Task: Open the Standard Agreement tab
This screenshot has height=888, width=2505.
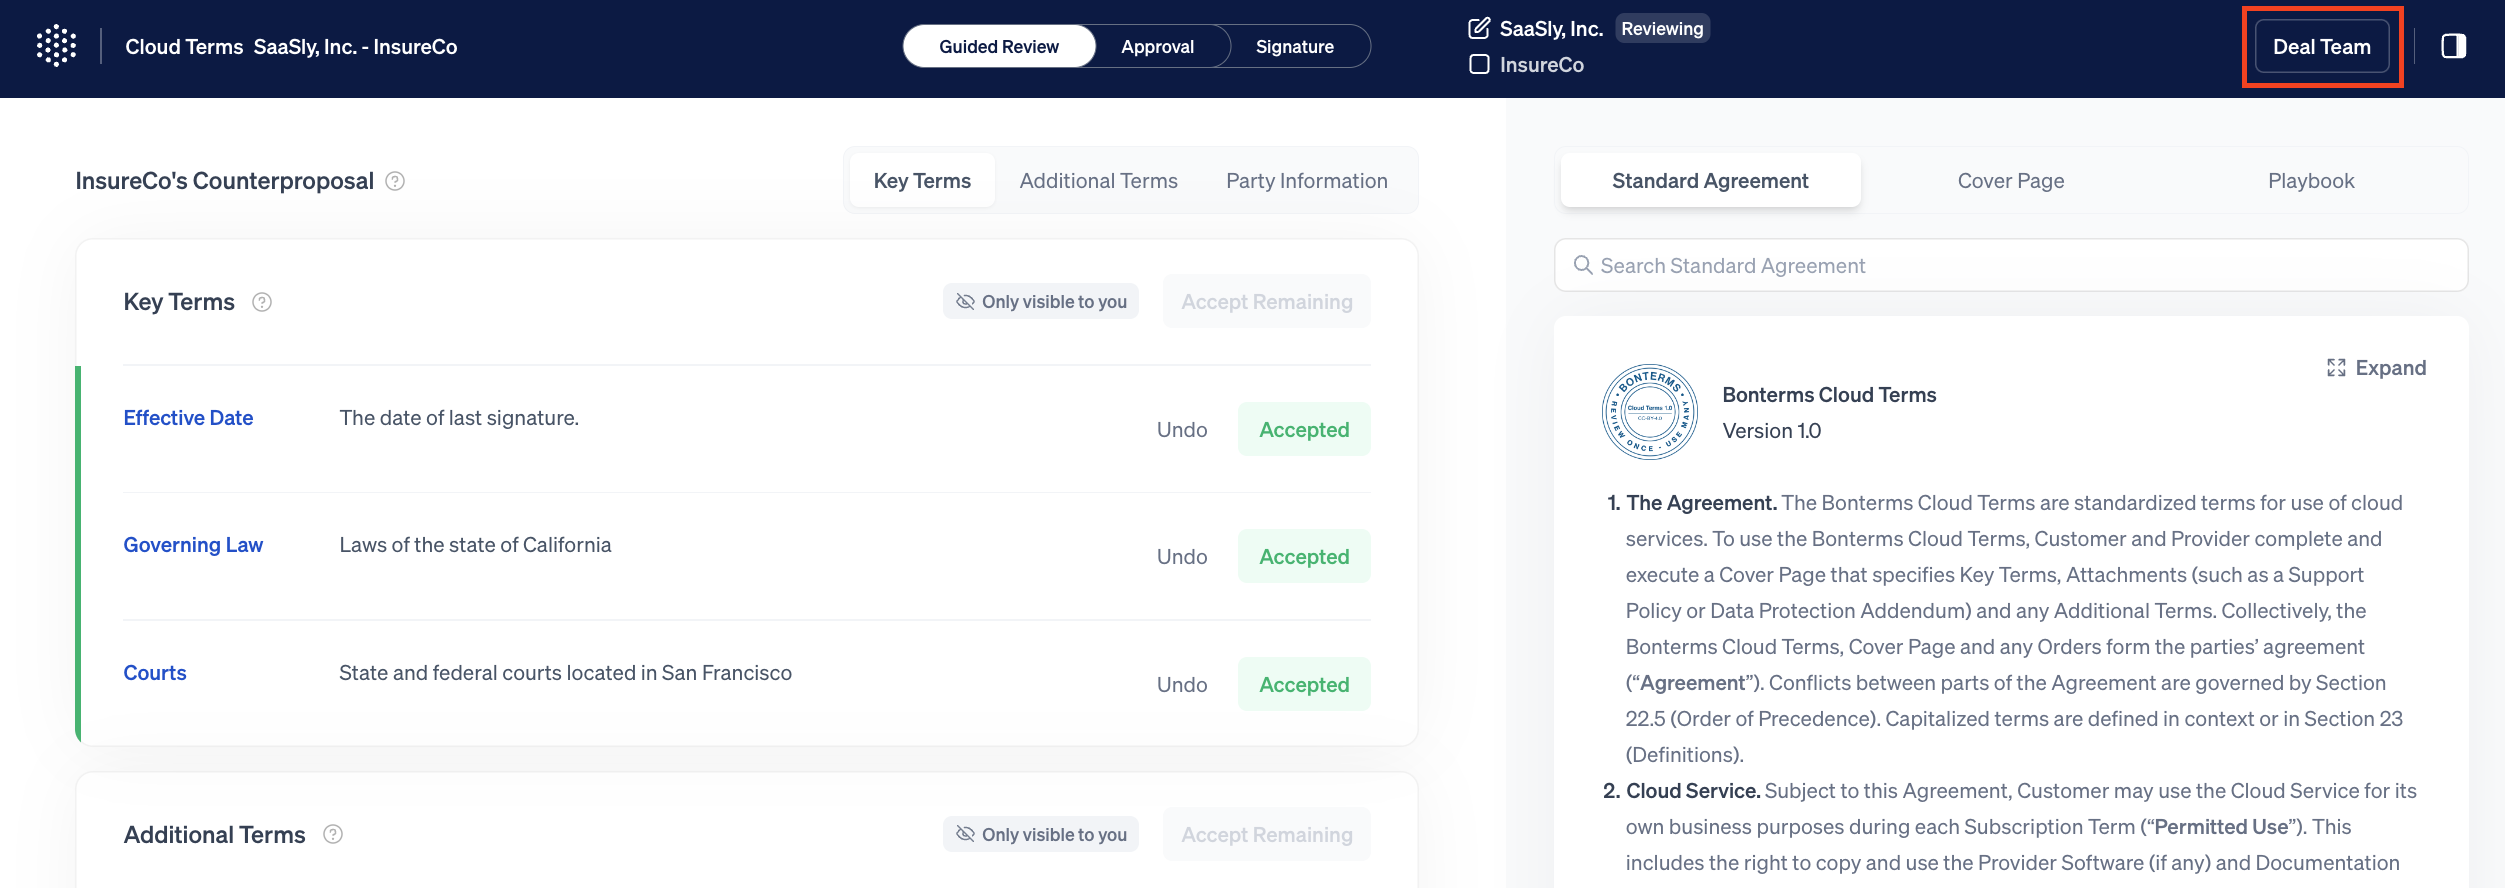Action: [1710, 181]
